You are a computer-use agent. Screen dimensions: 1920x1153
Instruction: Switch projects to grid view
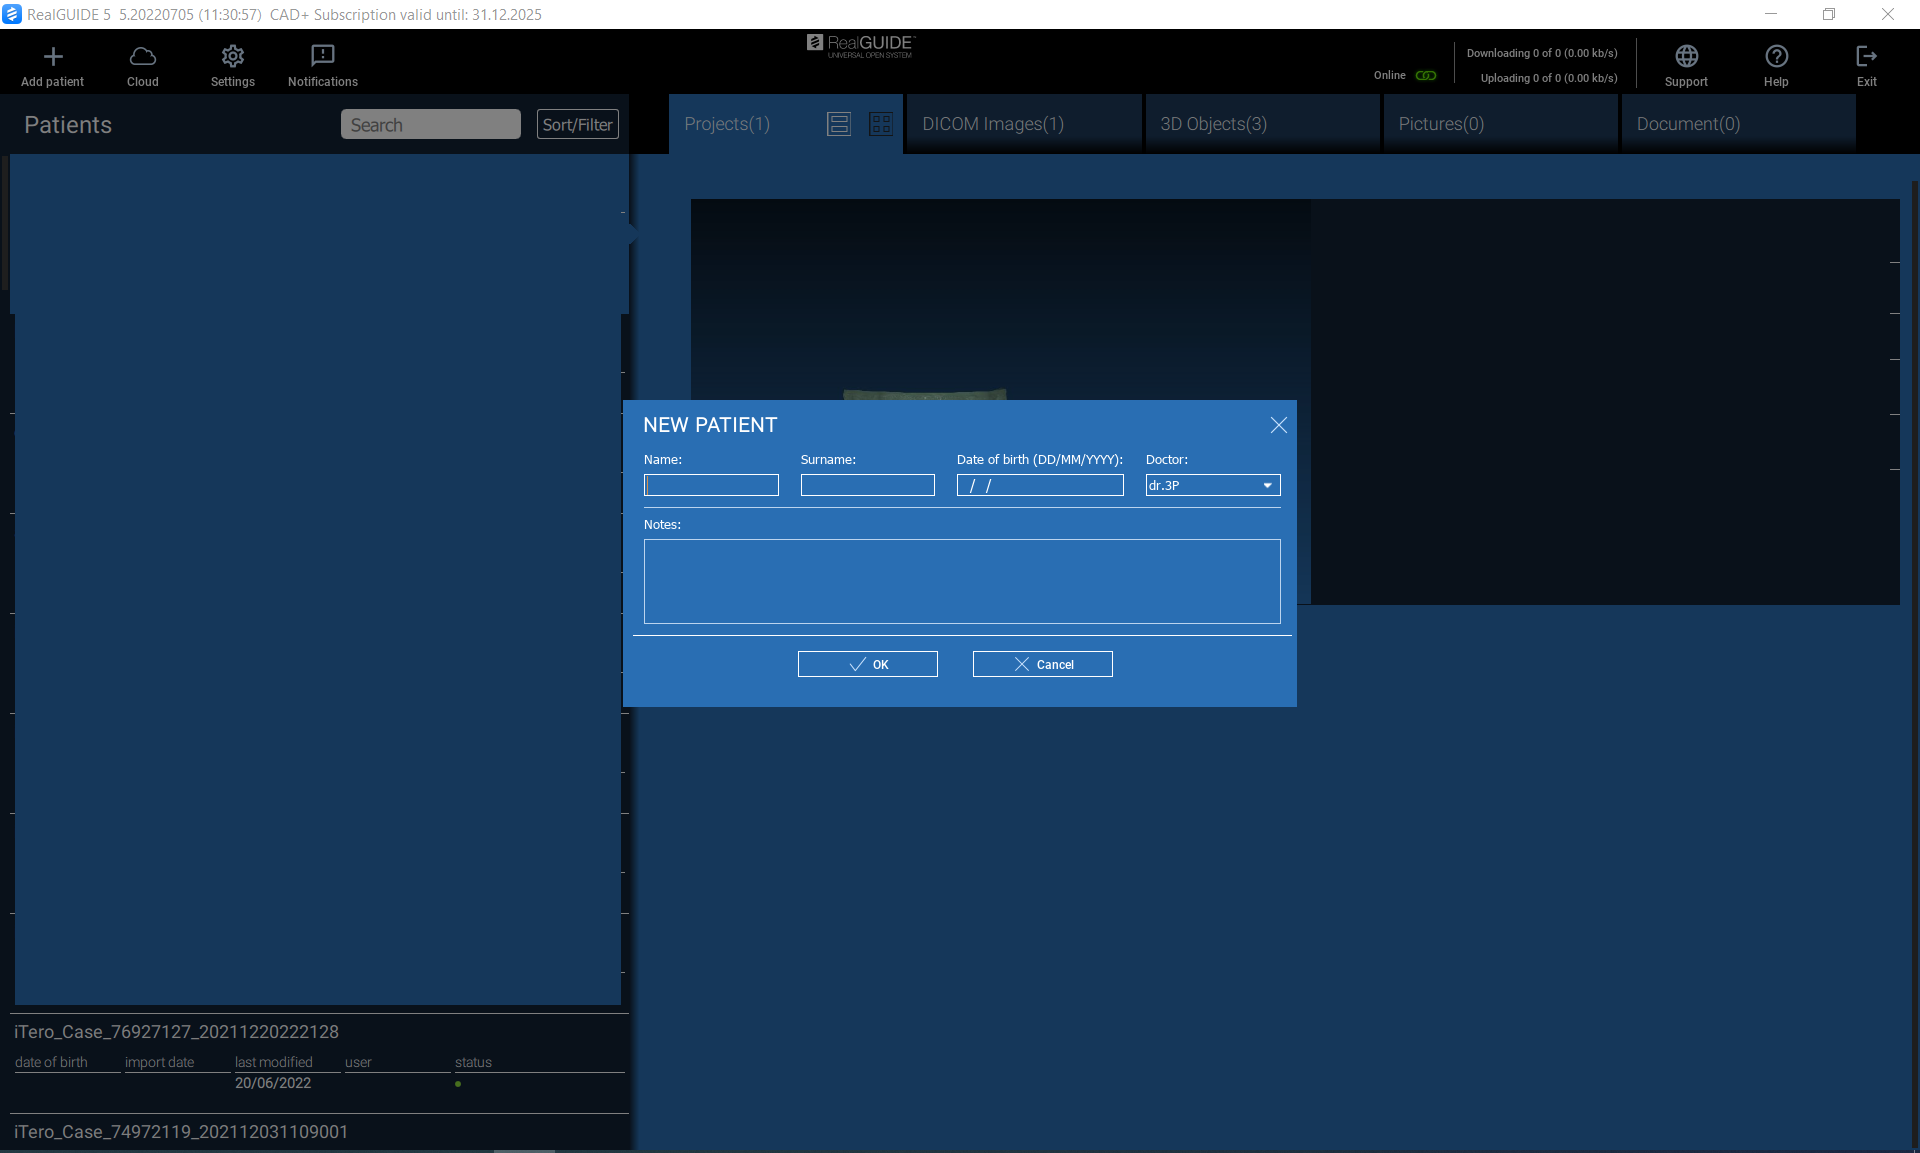coord(881,124)
